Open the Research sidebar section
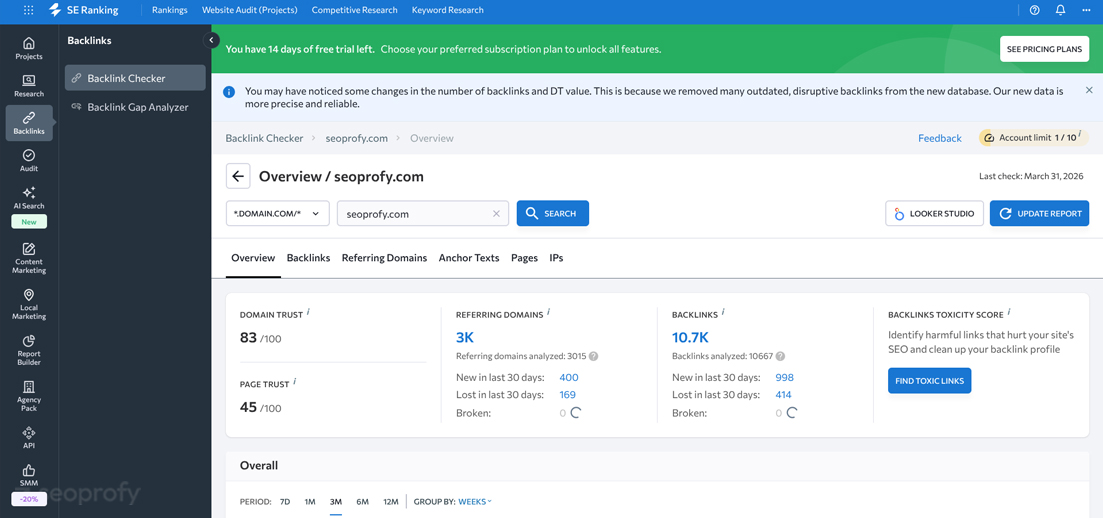Viewport: 1103px width, 518px height. [x=29, y=86]
